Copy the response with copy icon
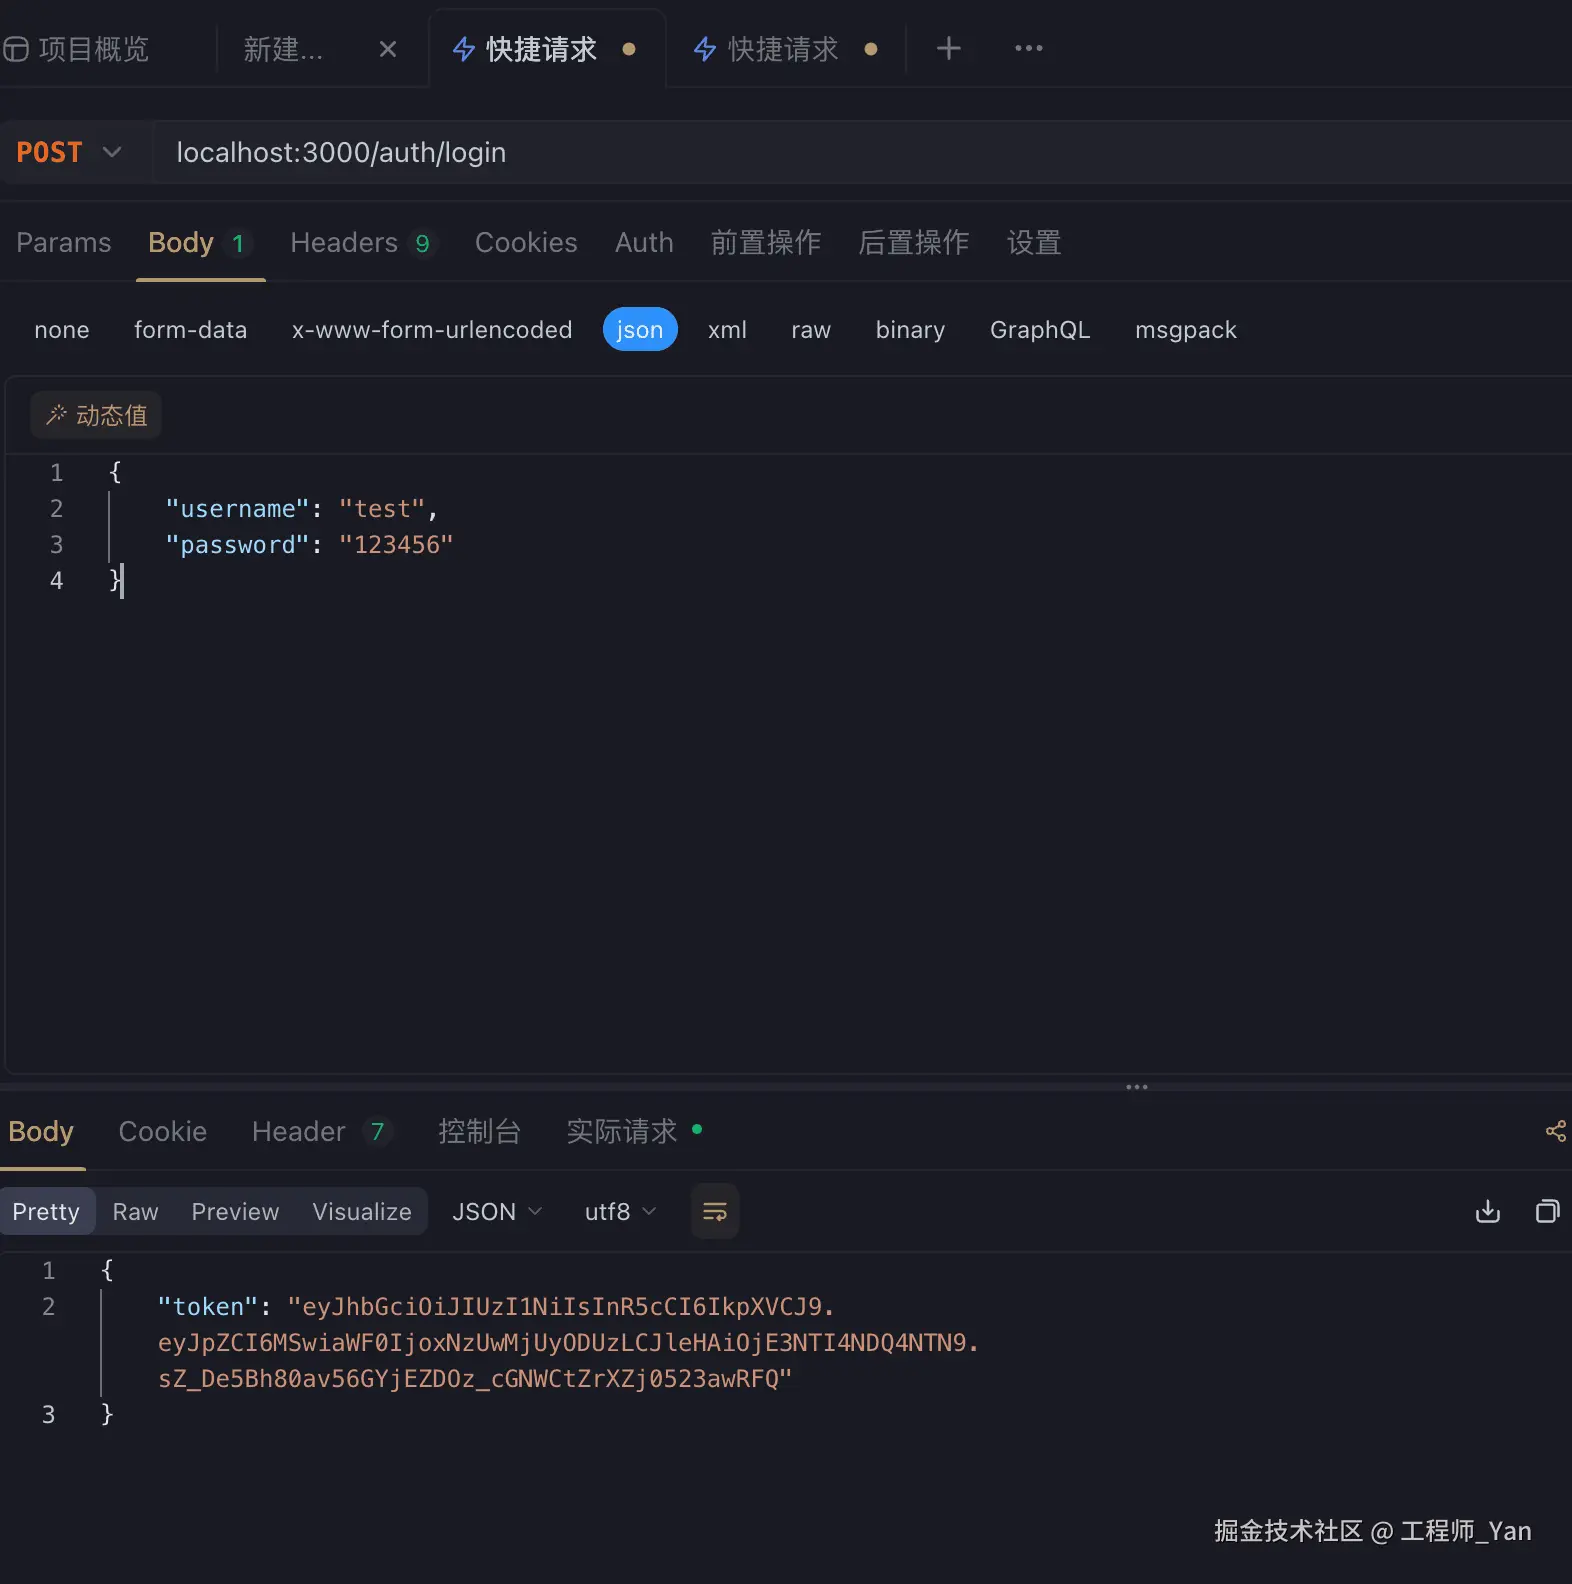The width and height of the screenshot is (1572, 1584). coord(1547,1211)
